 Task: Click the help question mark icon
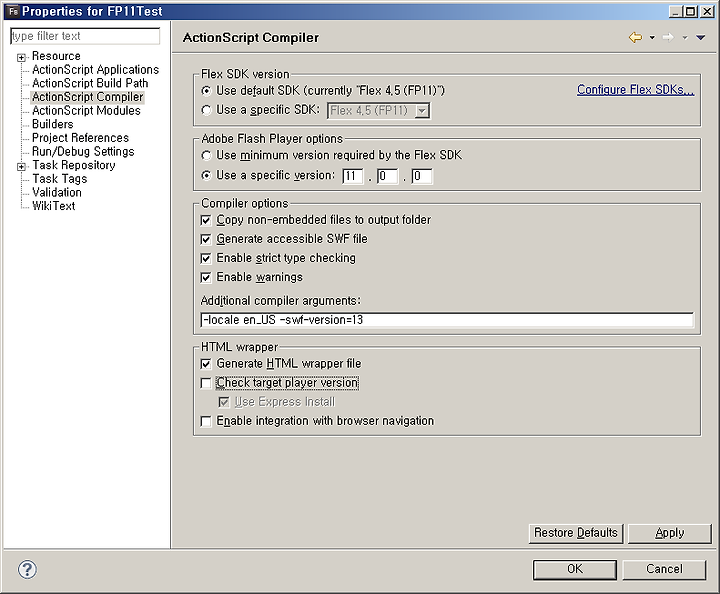tap(27, 570)
